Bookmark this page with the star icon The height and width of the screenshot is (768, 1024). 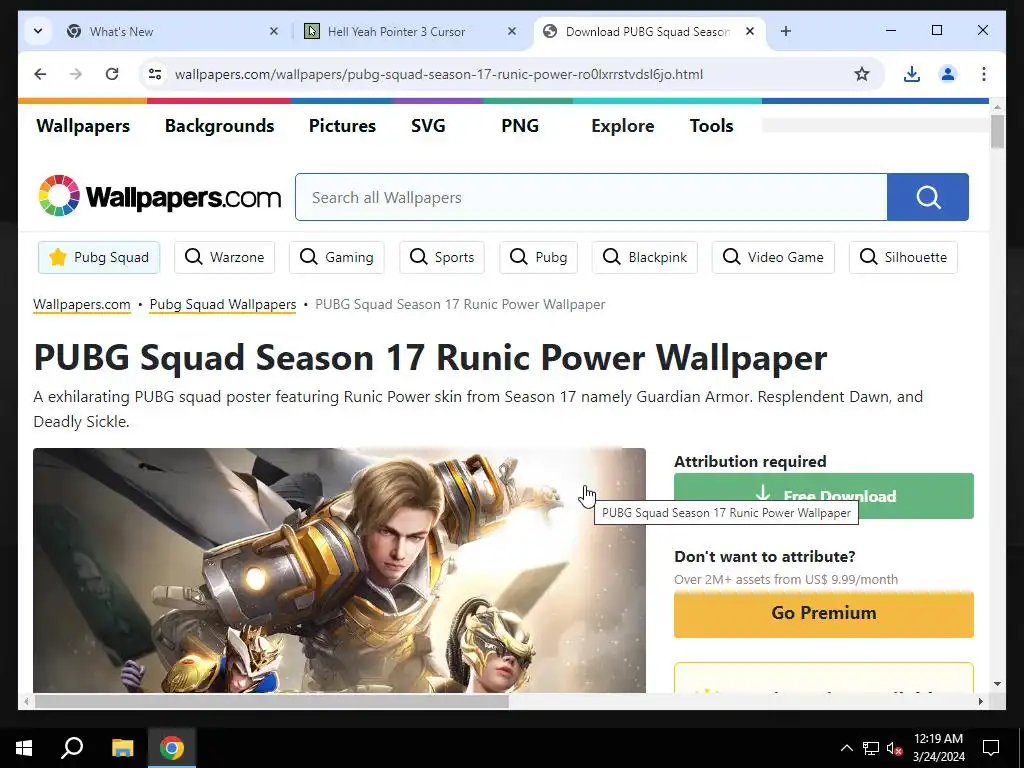[x=862, y=74]
